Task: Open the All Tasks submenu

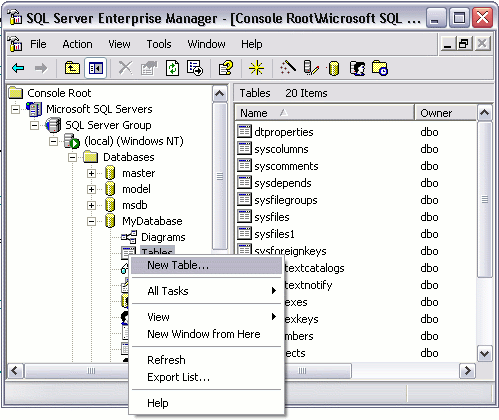Action: (x=206, y=291)
